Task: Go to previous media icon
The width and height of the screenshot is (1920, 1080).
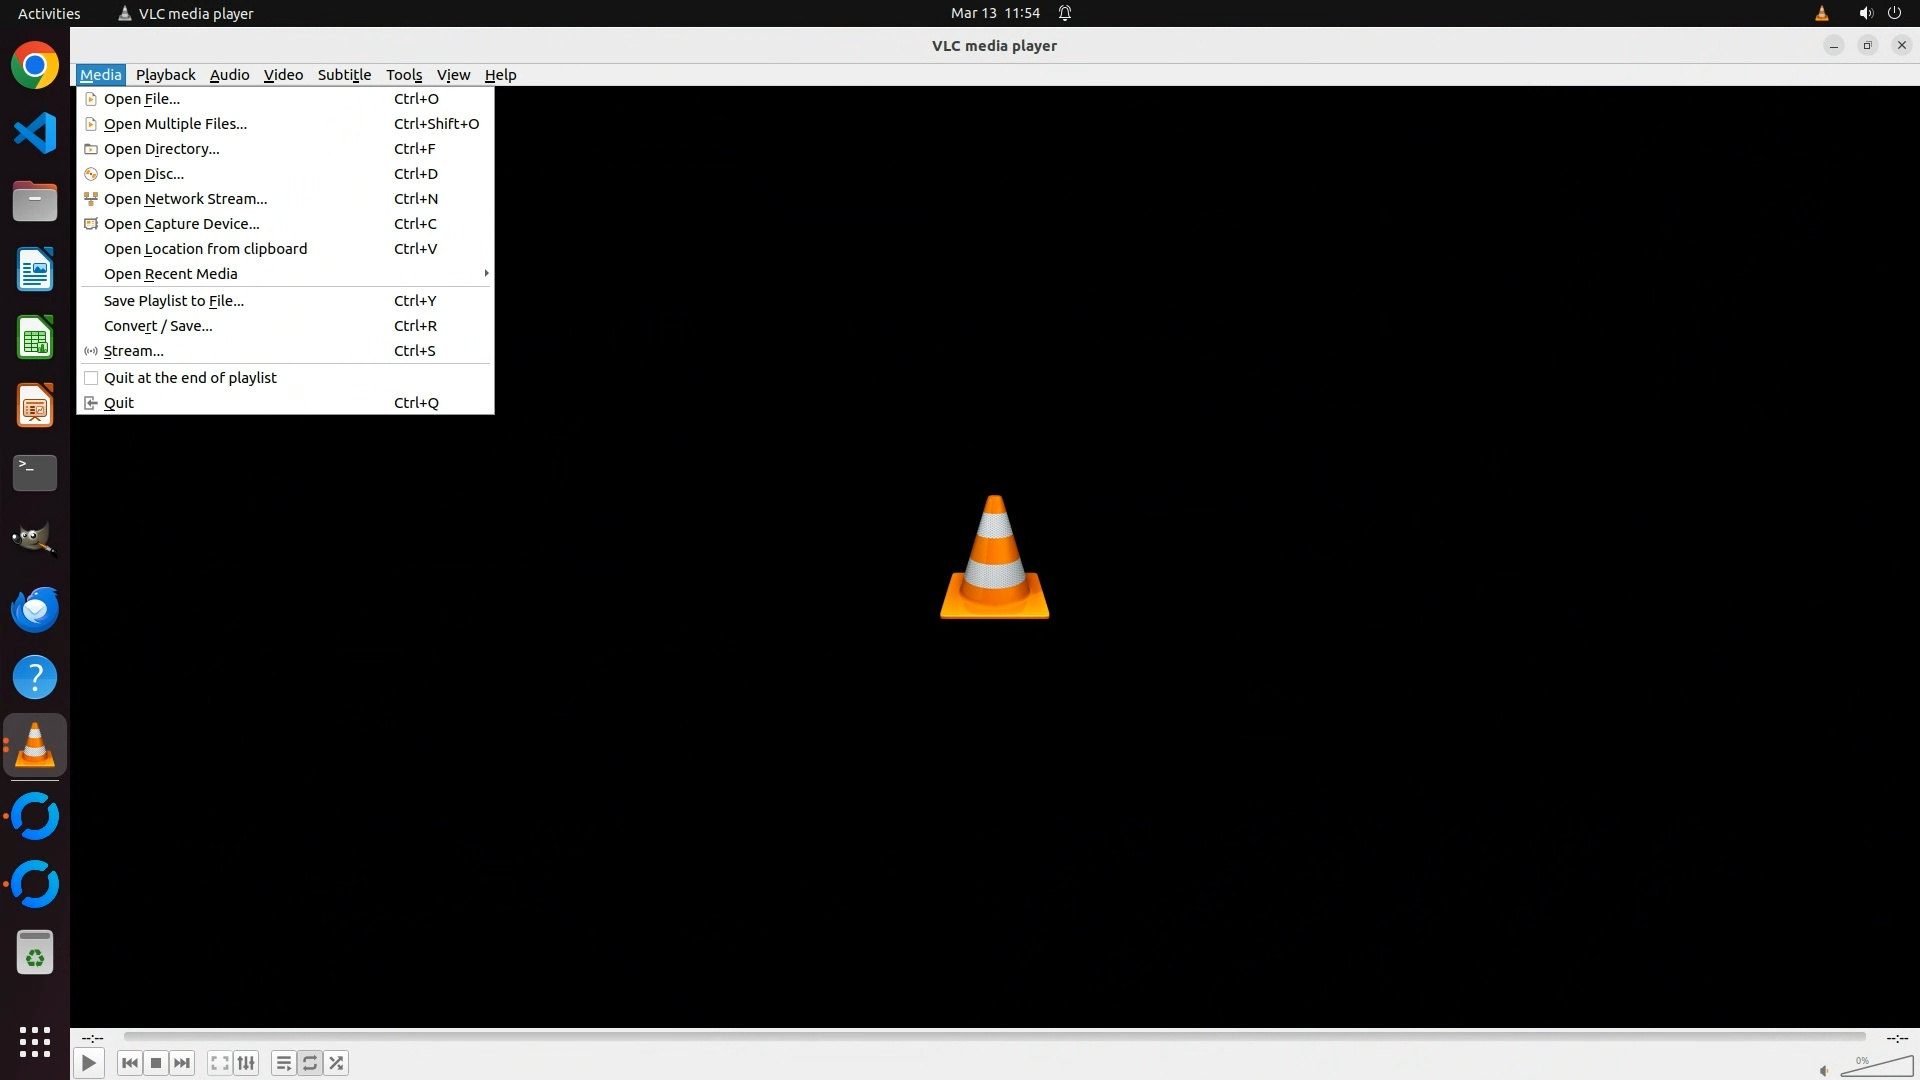Action: tap(129, 1063)
